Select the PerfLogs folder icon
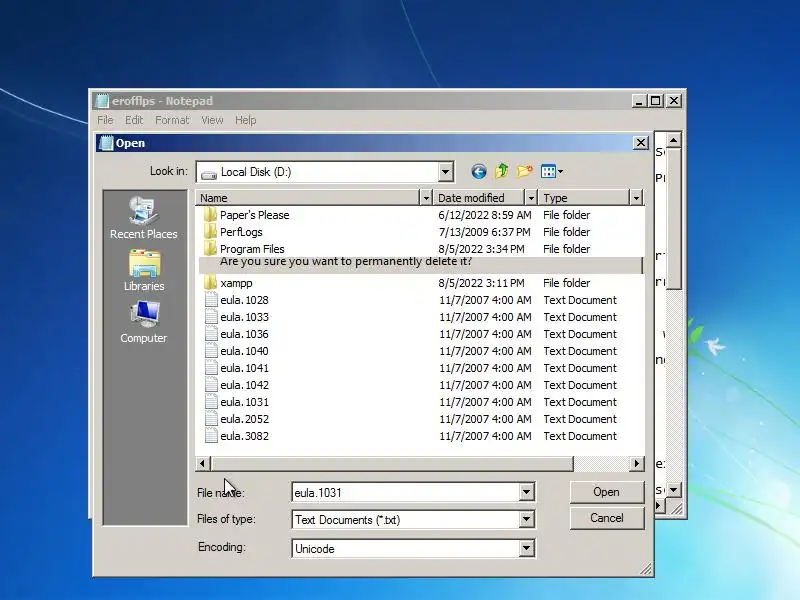 click(x=210, y=232)
